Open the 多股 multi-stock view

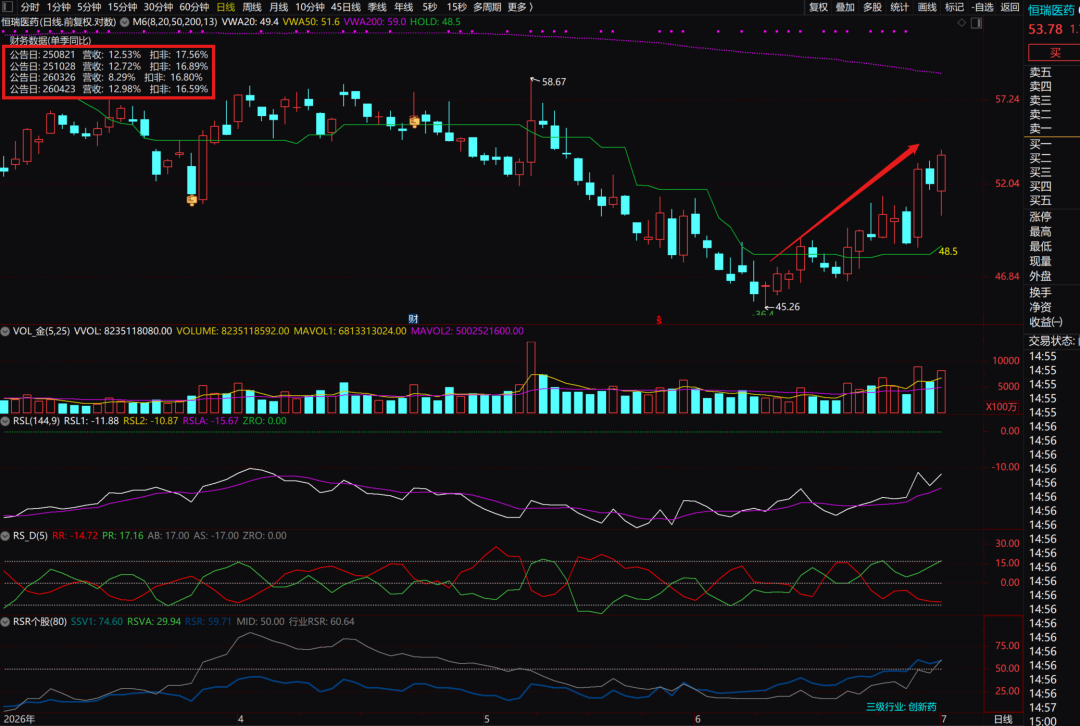tap(873, 7)
